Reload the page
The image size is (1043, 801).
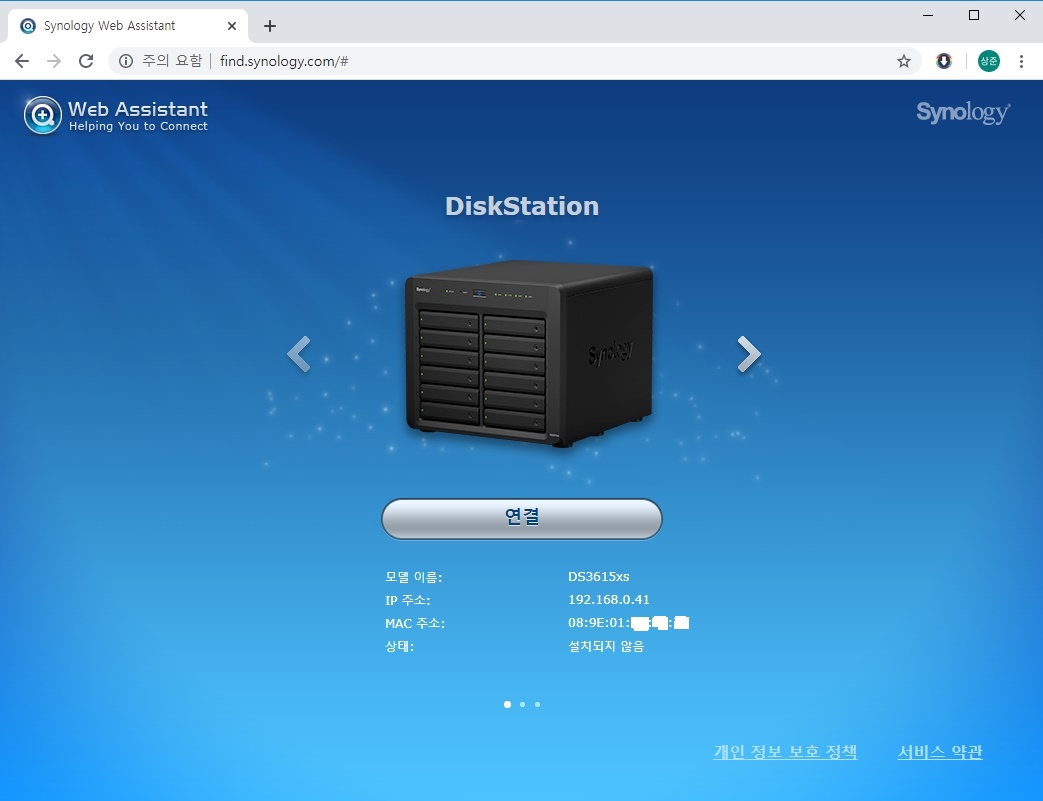pos(86,61)
